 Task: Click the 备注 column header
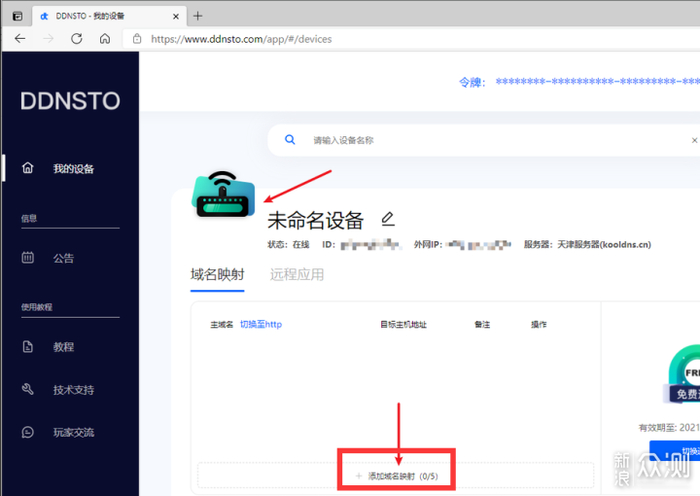point(482,325)
